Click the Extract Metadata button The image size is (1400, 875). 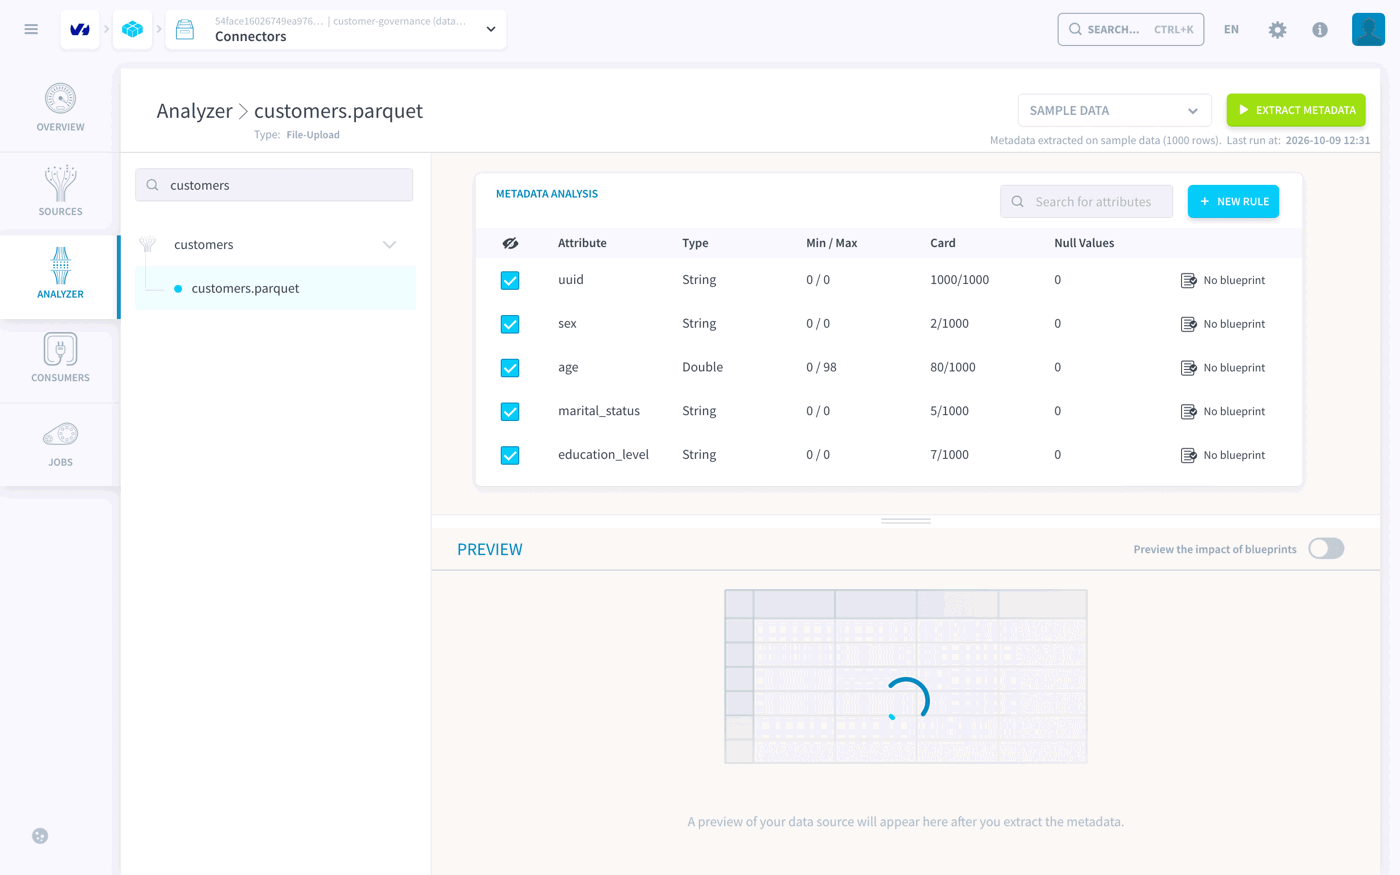click(1296, 110)
